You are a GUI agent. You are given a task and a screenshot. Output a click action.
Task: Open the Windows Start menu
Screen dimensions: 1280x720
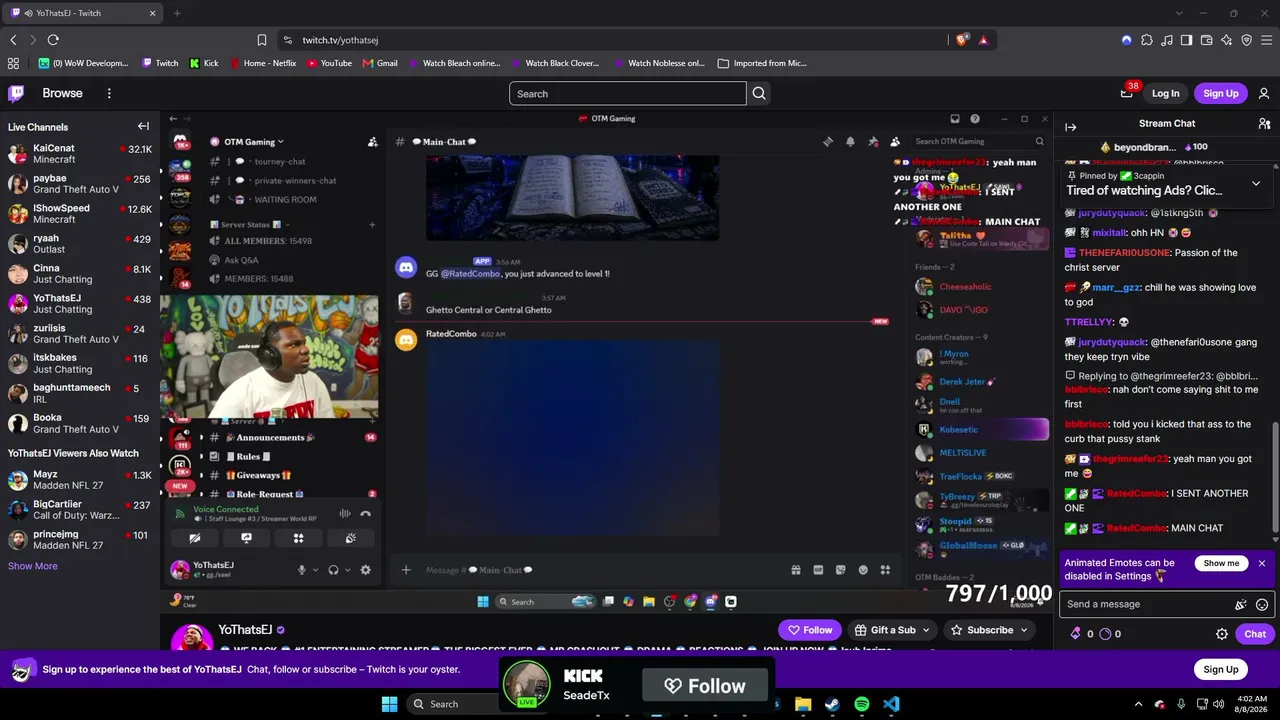(x=389, y=704)
